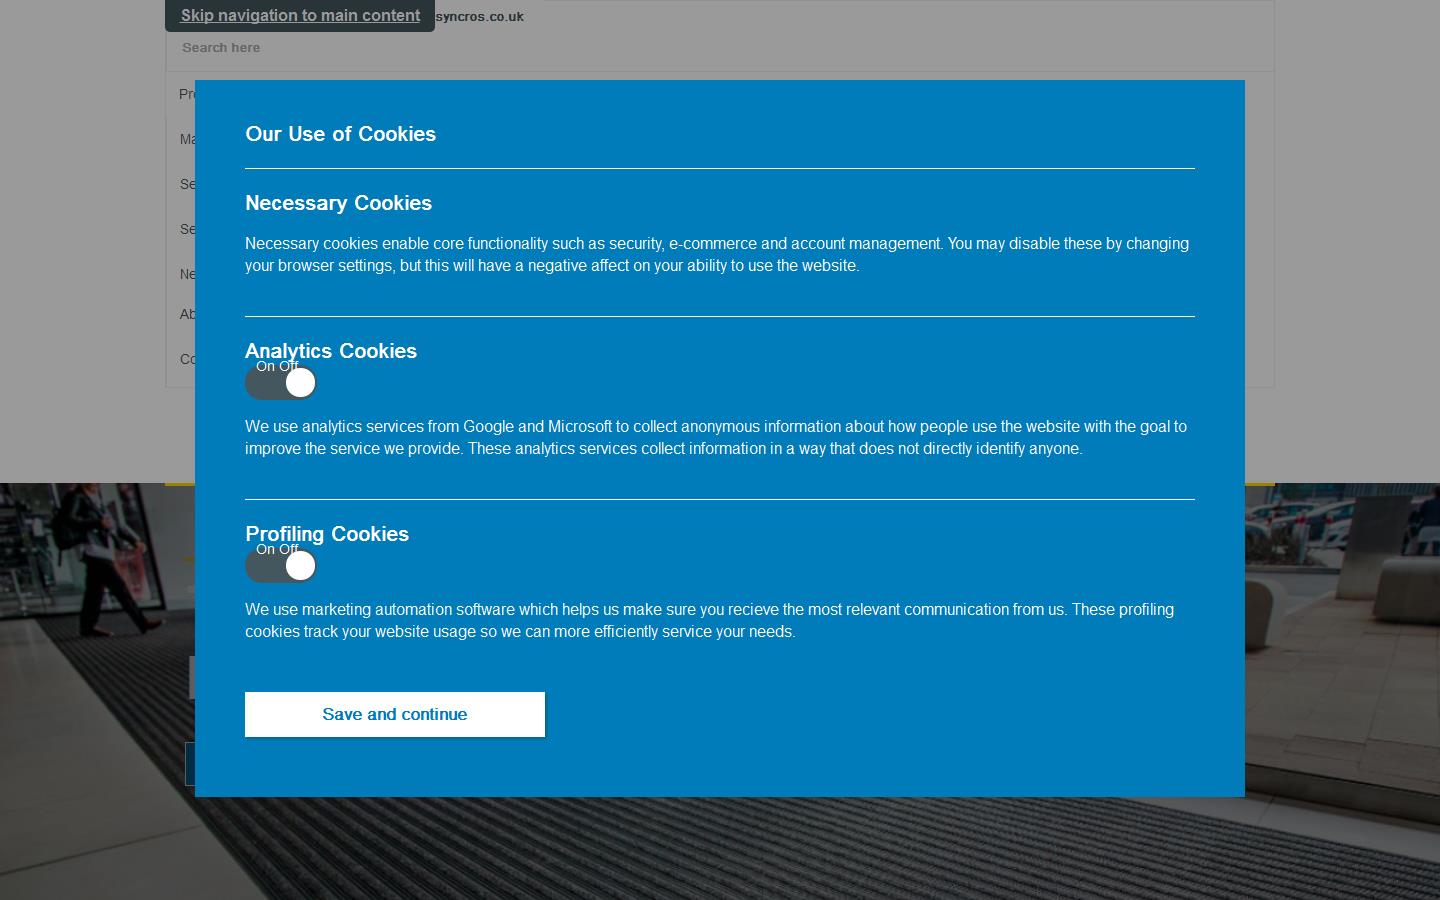
Task: Click the "Off" label for Profiling Cookies
Action: pos(290,550)
